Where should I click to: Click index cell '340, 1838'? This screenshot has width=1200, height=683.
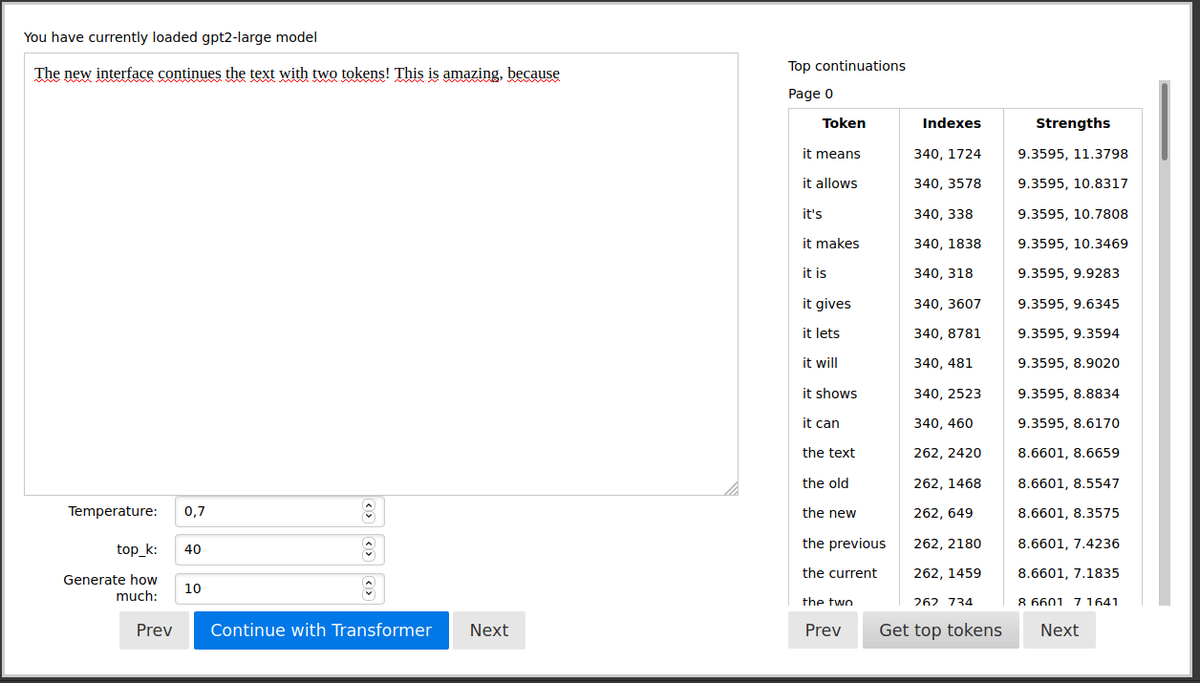951,243
